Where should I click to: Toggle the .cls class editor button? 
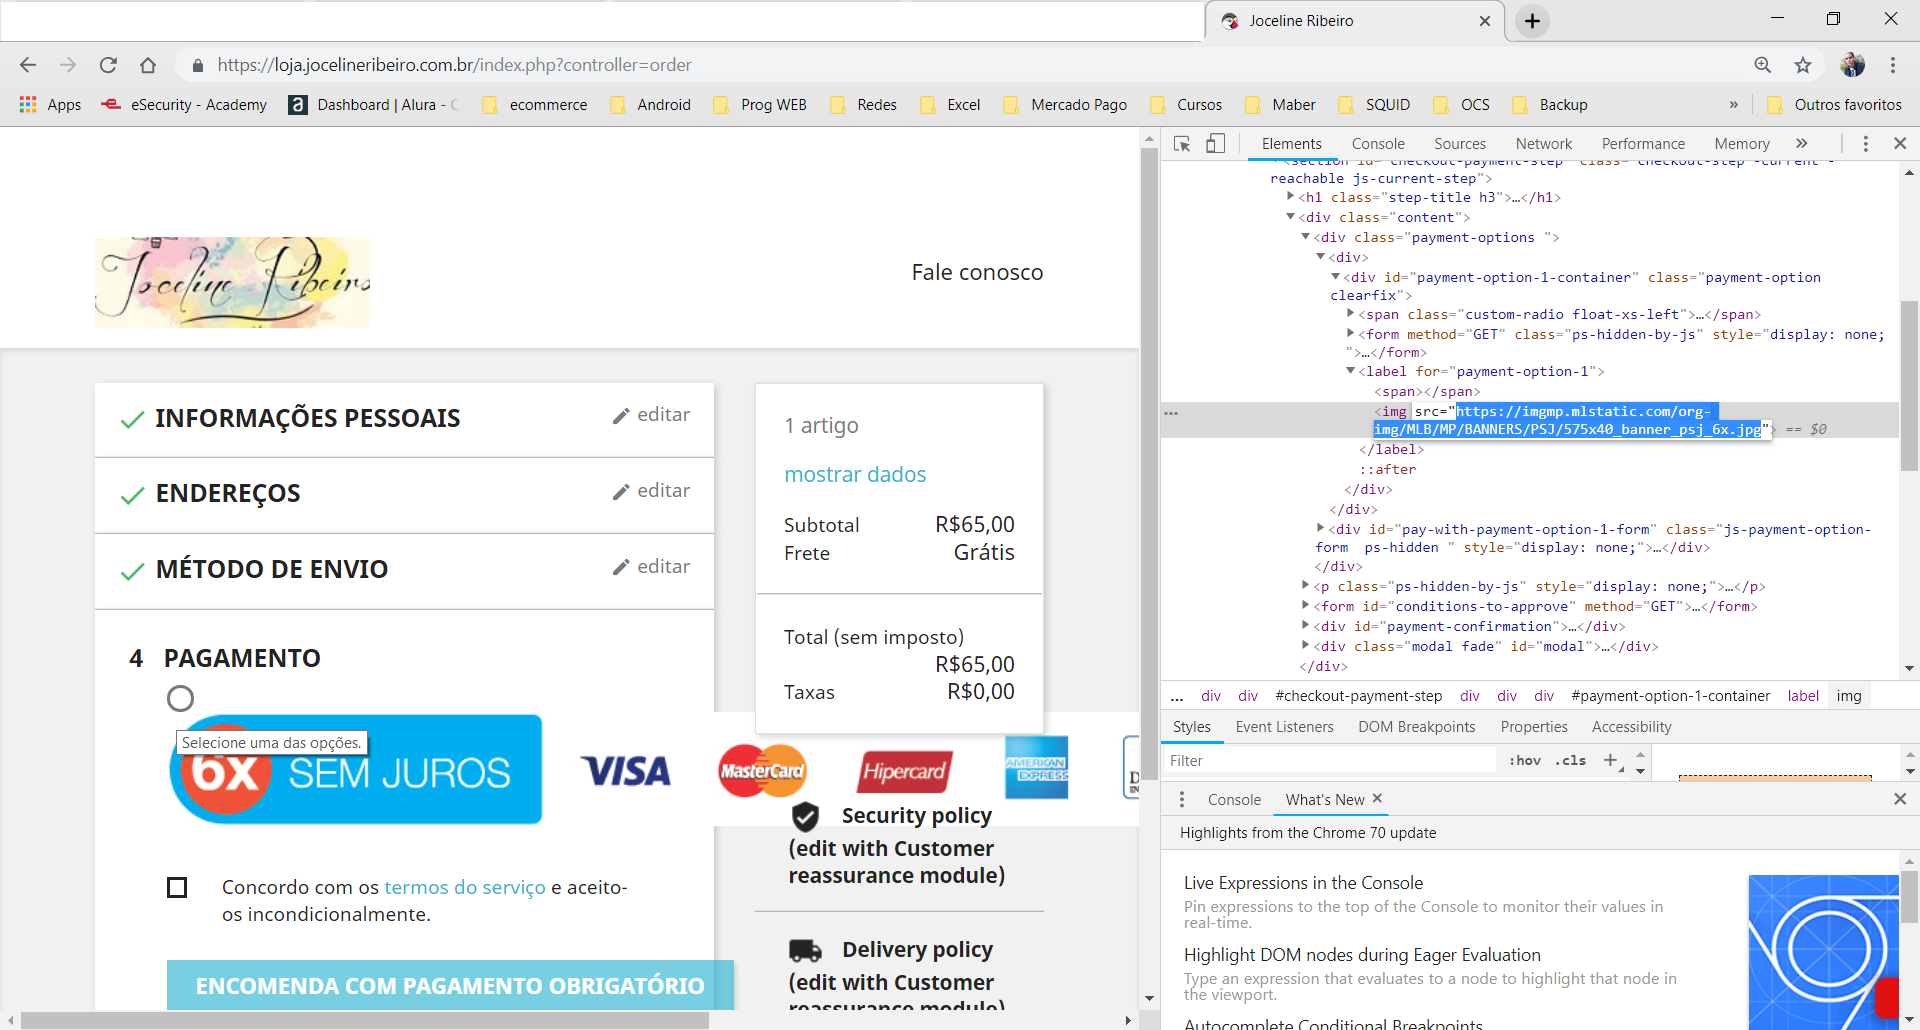pos(1571,760)
